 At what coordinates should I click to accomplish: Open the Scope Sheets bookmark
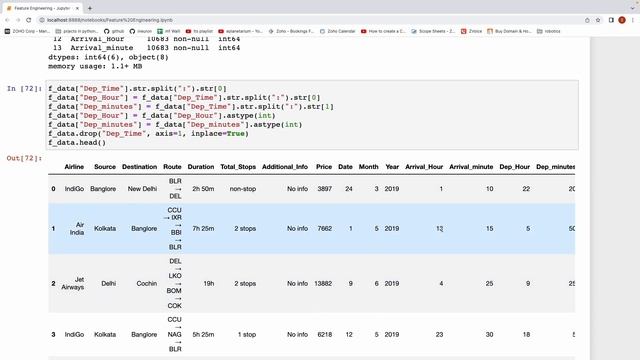[x=433, y=31]
